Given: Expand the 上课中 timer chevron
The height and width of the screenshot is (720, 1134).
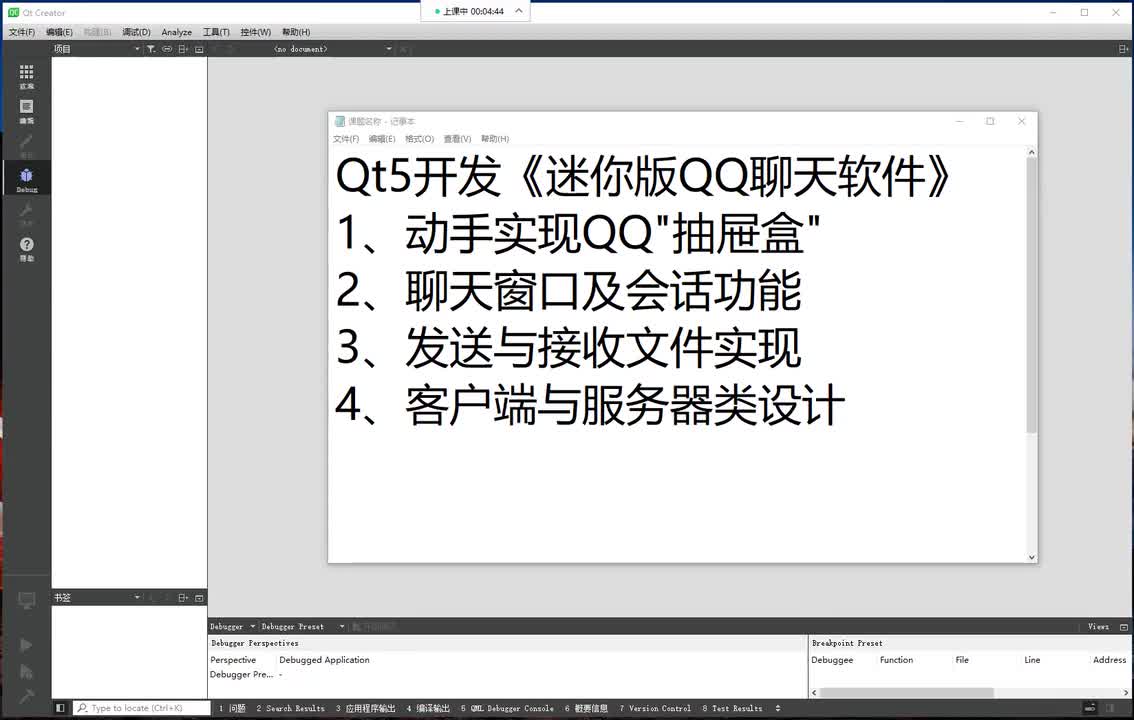Looking at the screenshot, I should [519, 11].
